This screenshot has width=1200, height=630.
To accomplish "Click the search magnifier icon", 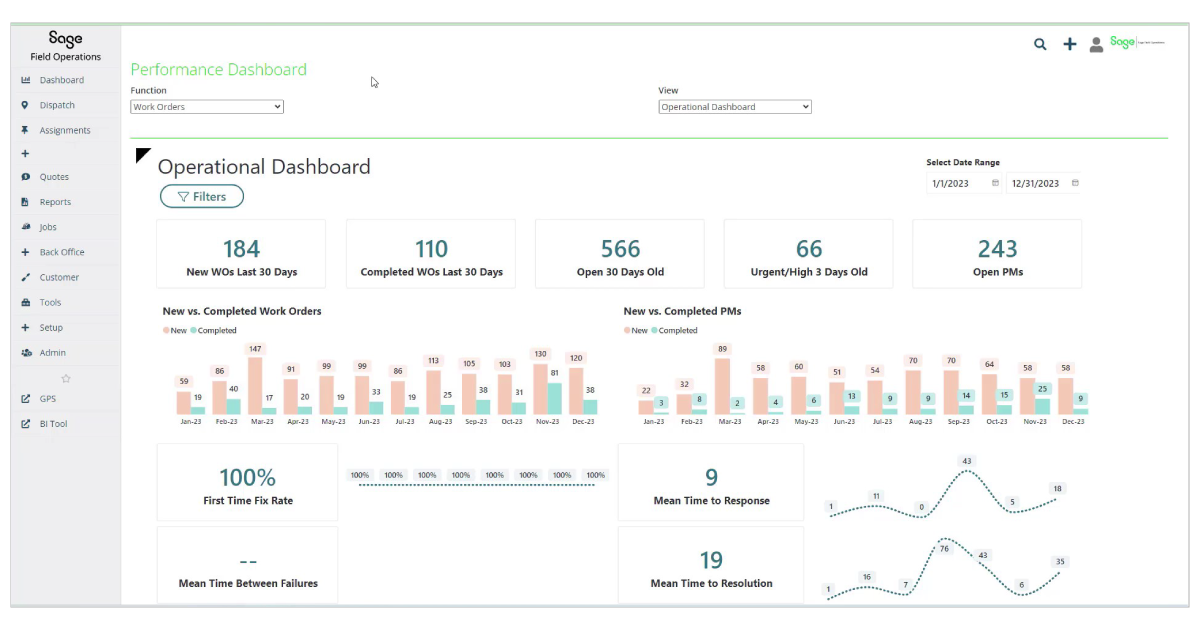I will 1040,44.
